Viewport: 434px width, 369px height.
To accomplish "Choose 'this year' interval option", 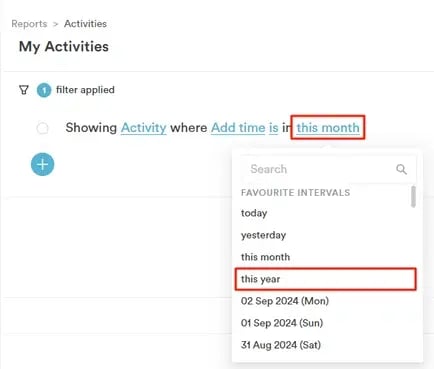I will click(325, 279).
